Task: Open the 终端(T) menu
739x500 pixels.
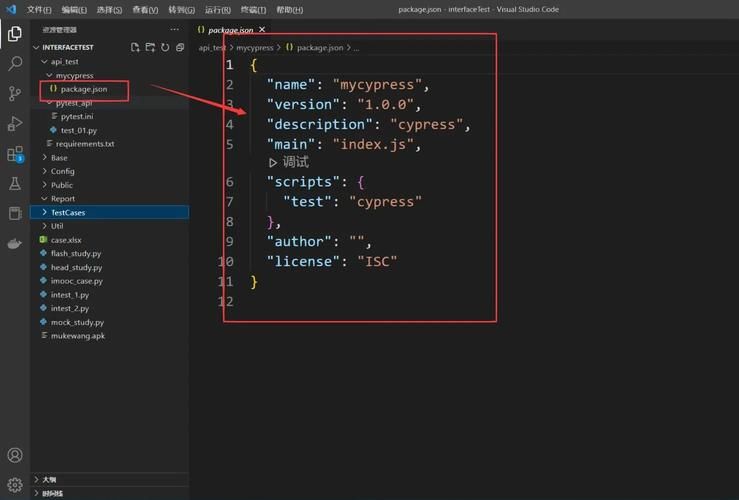Action: click(x=253, y=9)
